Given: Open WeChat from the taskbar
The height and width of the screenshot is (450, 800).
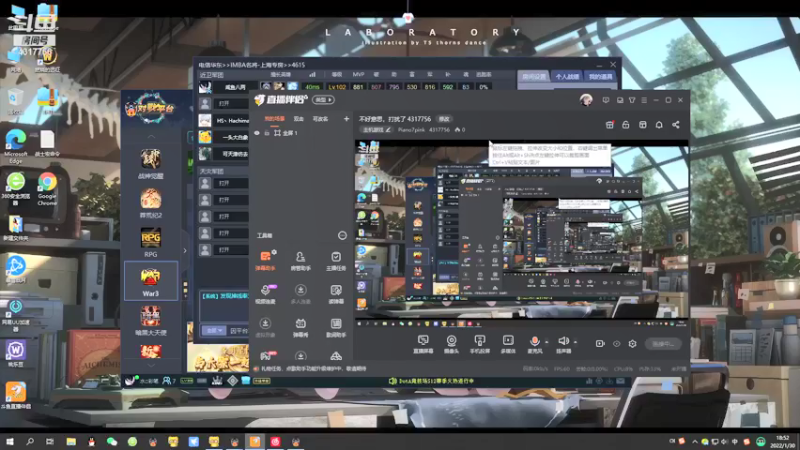Looking at the screenshot, I should click(x=112, y=441).
